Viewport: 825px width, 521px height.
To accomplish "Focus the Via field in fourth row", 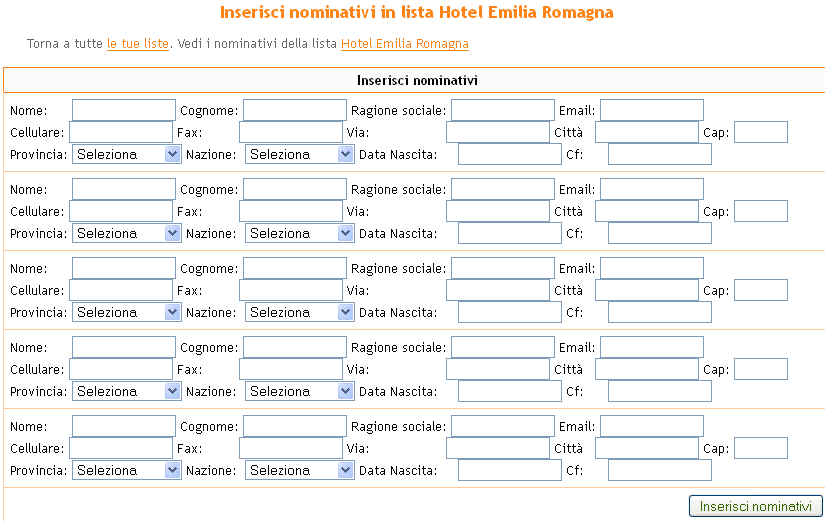I will tap(497, 369).
